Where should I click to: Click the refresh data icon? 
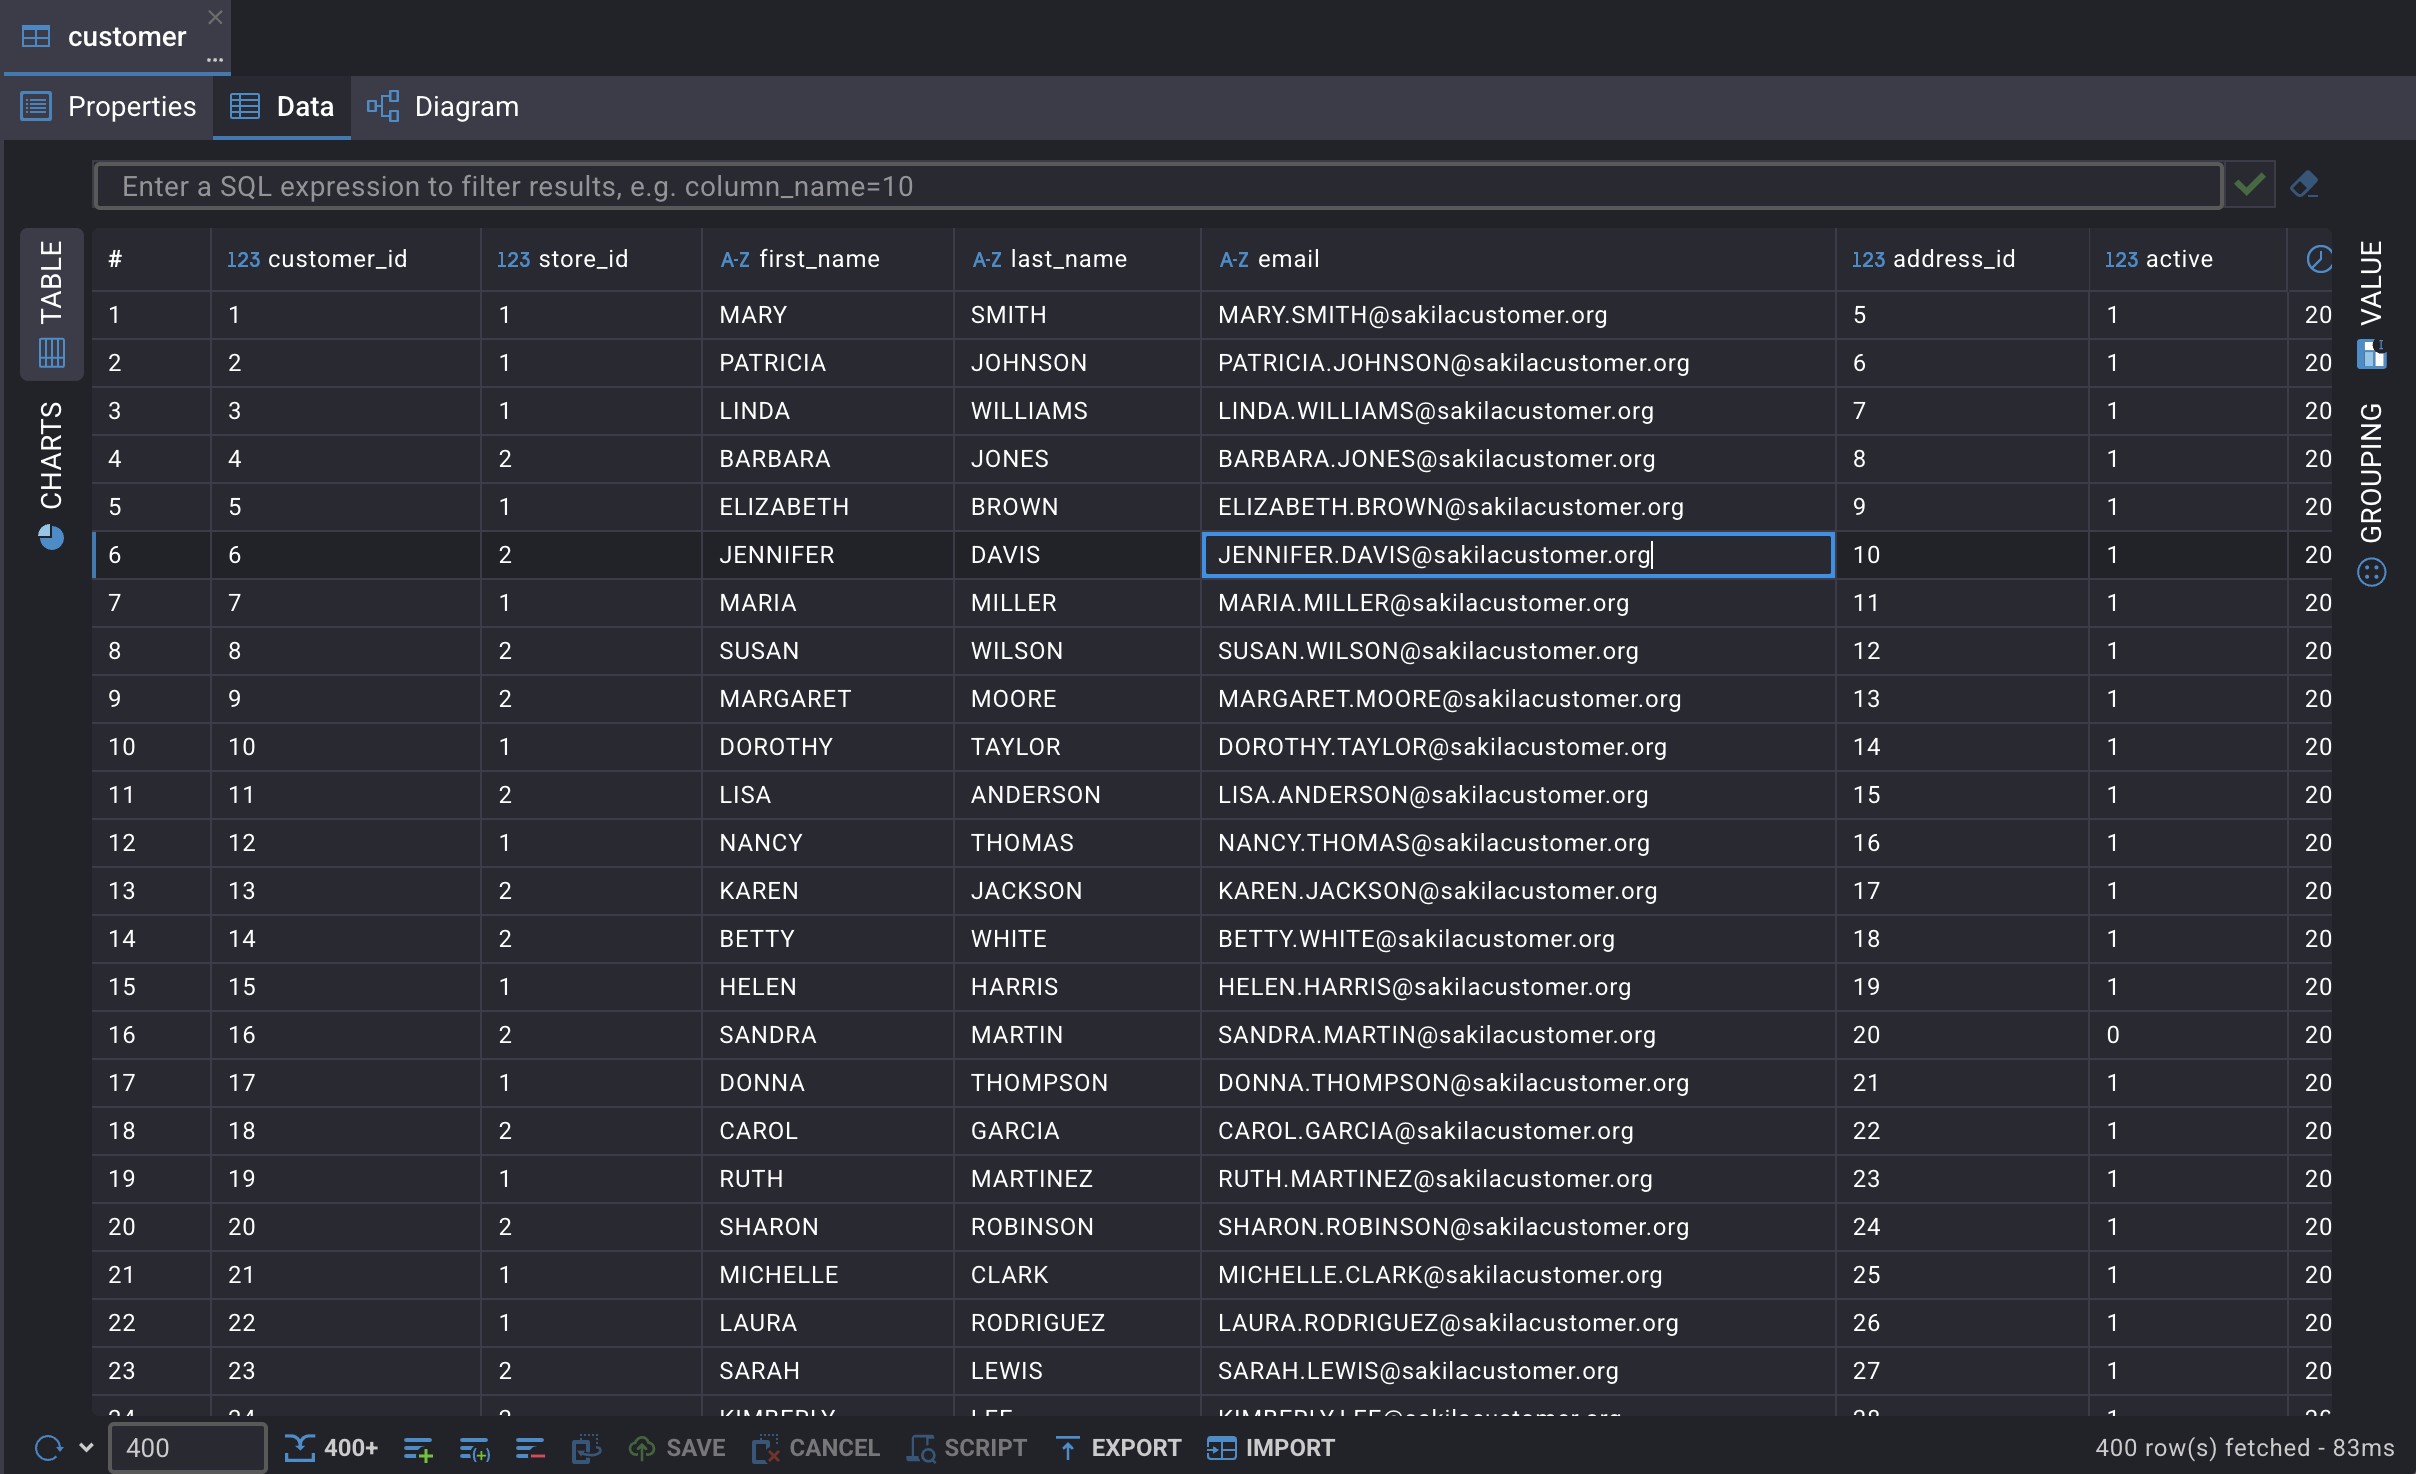(x=47, y=1447)
